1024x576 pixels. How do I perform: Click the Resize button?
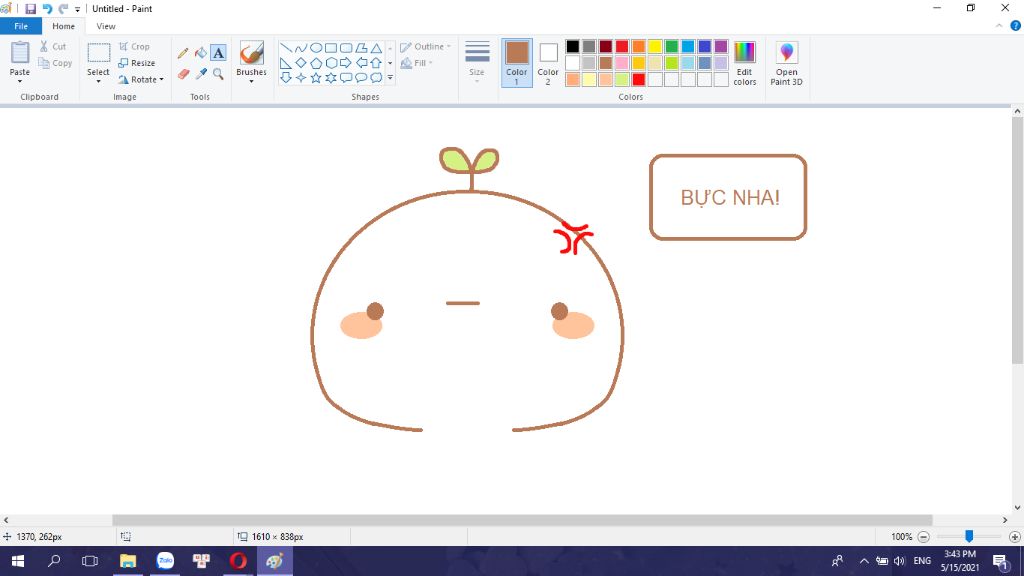136,63
